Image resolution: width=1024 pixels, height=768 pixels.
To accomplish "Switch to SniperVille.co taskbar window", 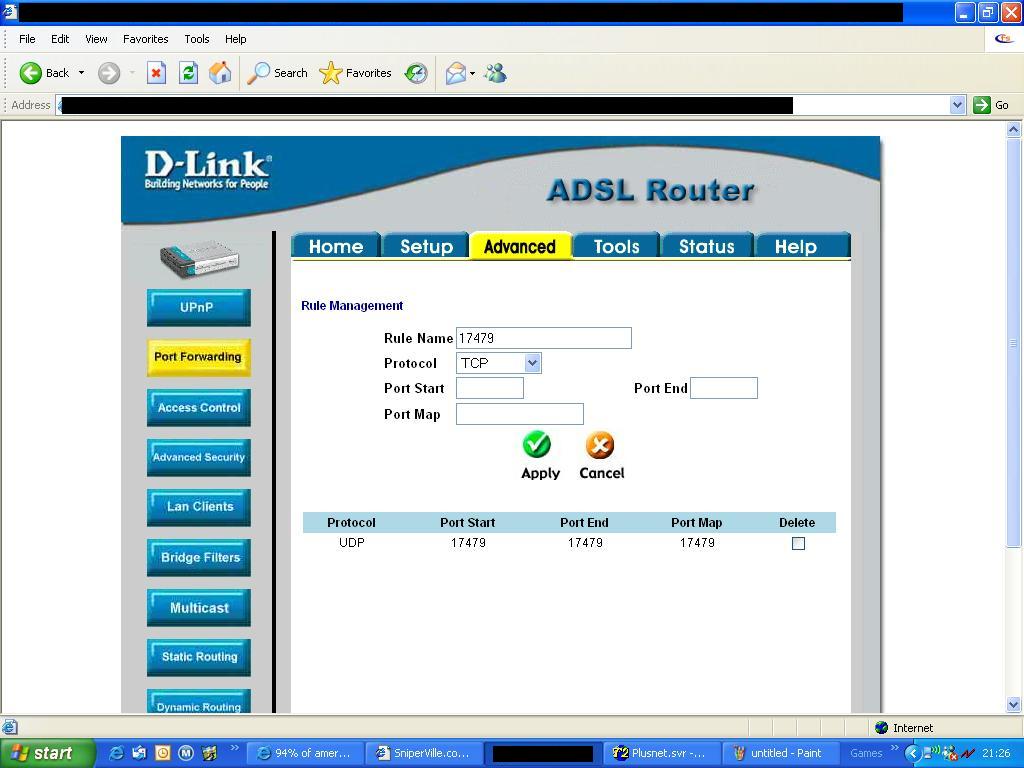I will (424, 753).
